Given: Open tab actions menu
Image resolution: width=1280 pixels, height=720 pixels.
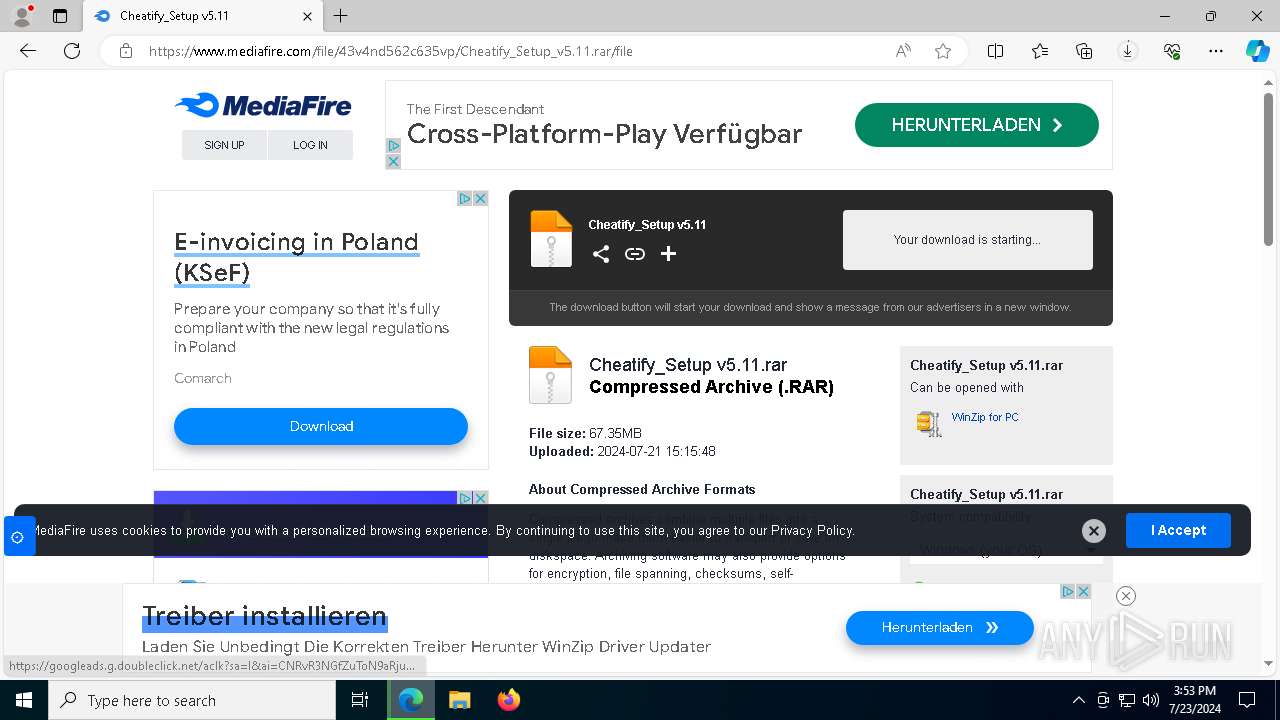Looking at the screenshot, I should 60,16.
